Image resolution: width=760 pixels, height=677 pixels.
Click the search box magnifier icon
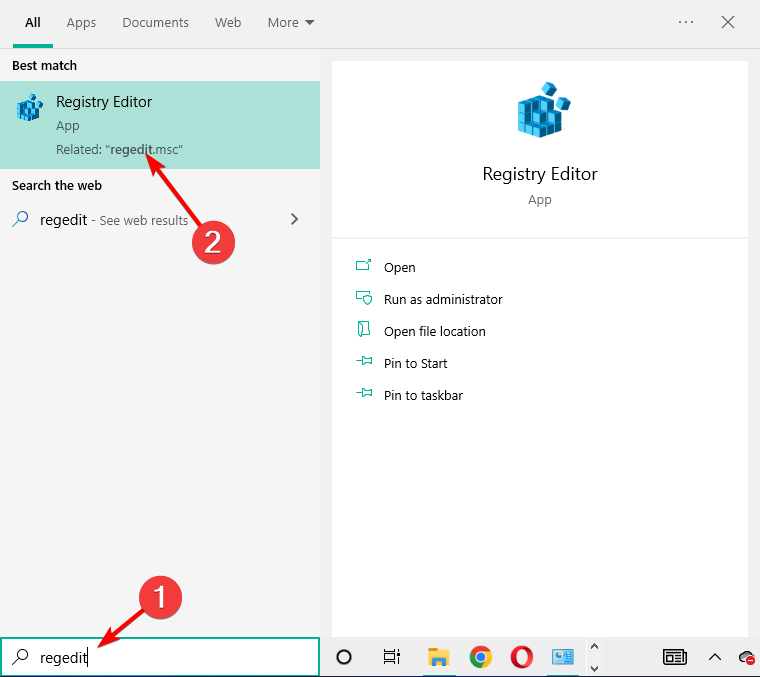click(x=20, y=657)
